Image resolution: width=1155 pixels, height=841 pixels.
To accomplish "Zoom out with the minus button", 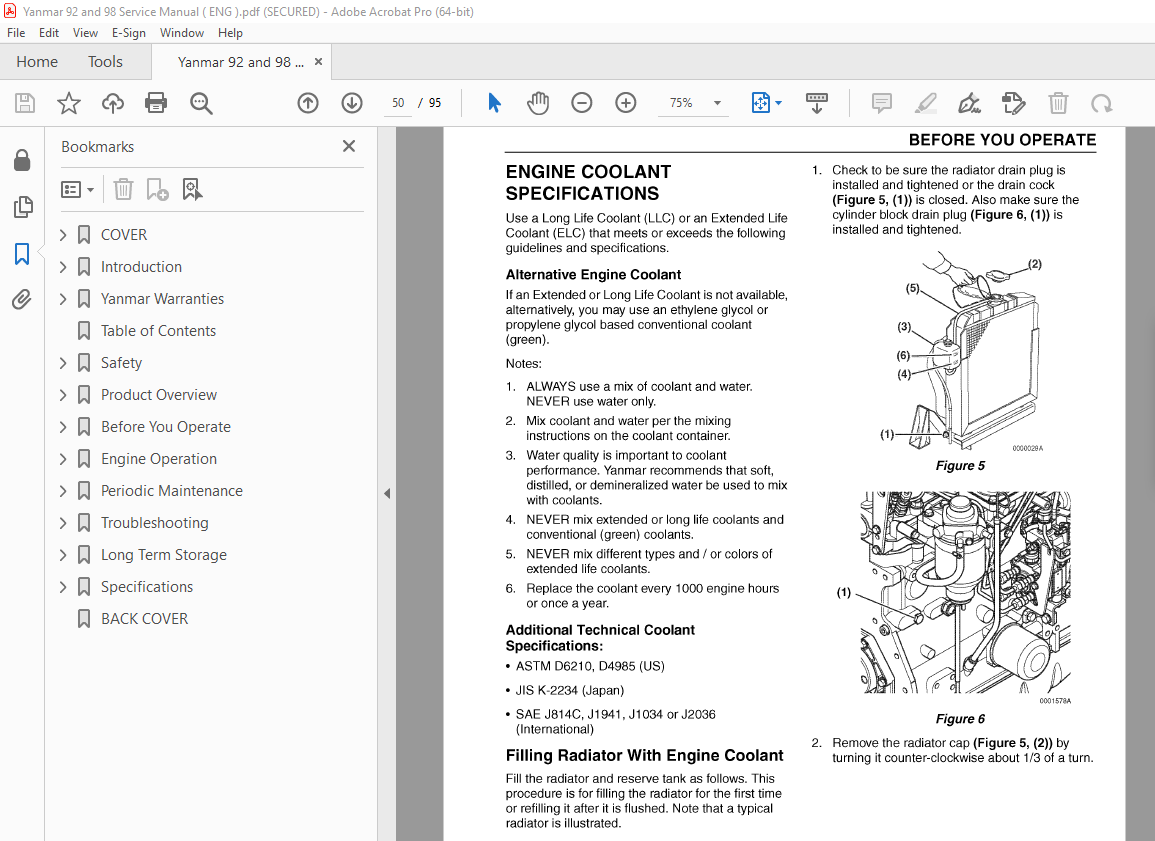I will pyautogui.click(x=582, y=103).
